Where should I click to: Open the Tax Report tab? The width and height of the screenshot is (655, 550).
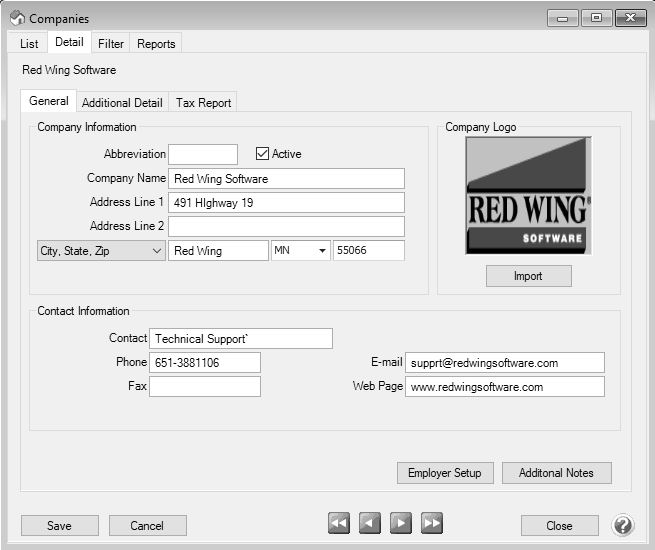[204, 103]
